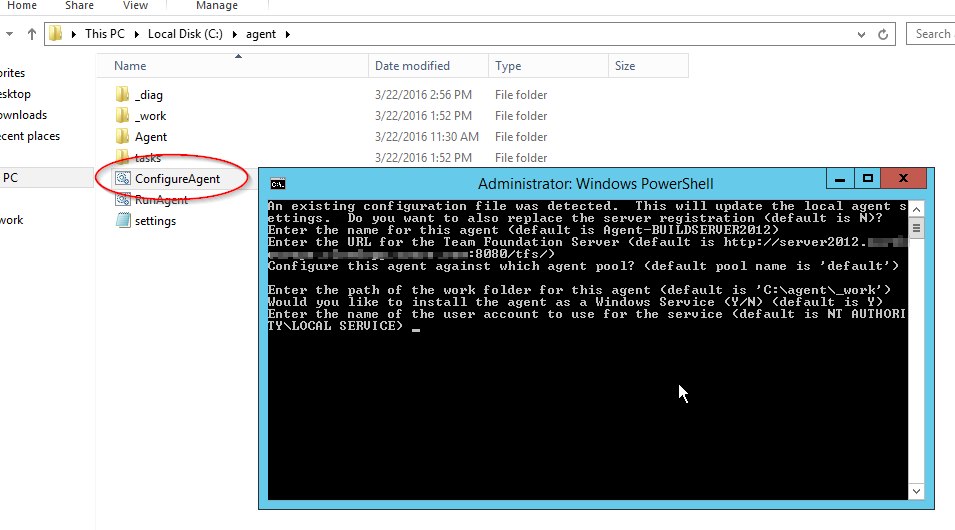955x530 pixels.
Task: Open the _diag folder icon
Action: pos(122,95)
